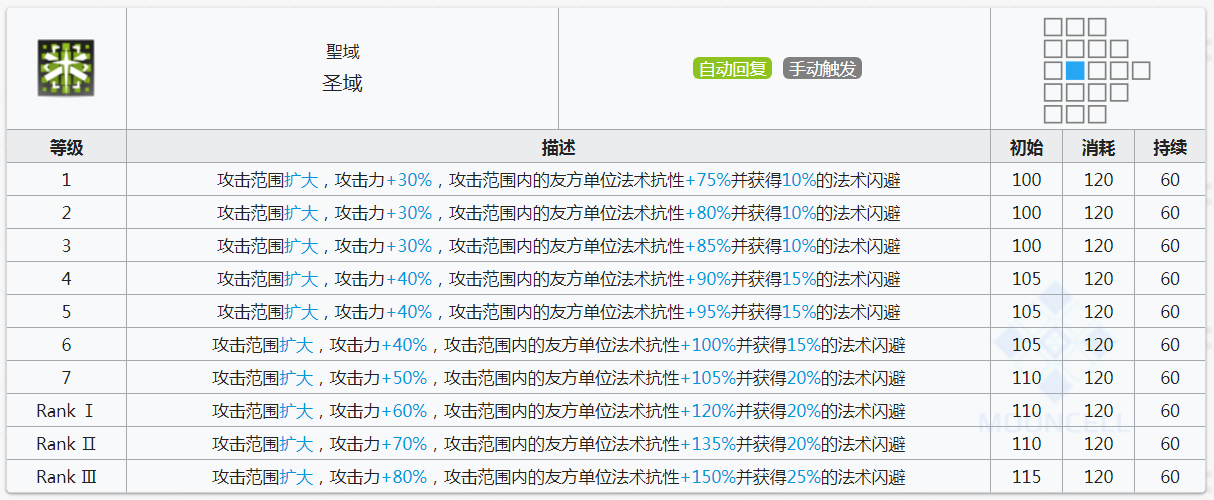Click description with 法术抗性+75%
1214x500 pixels.
[558, 180]
